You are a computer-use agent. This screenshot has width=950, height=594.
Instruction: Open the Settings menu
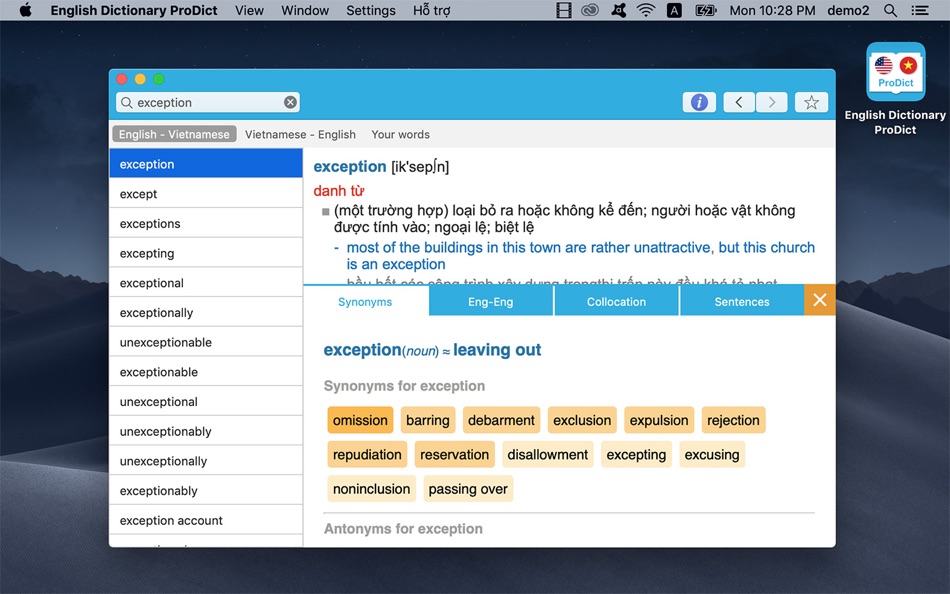tap(371, 10)
